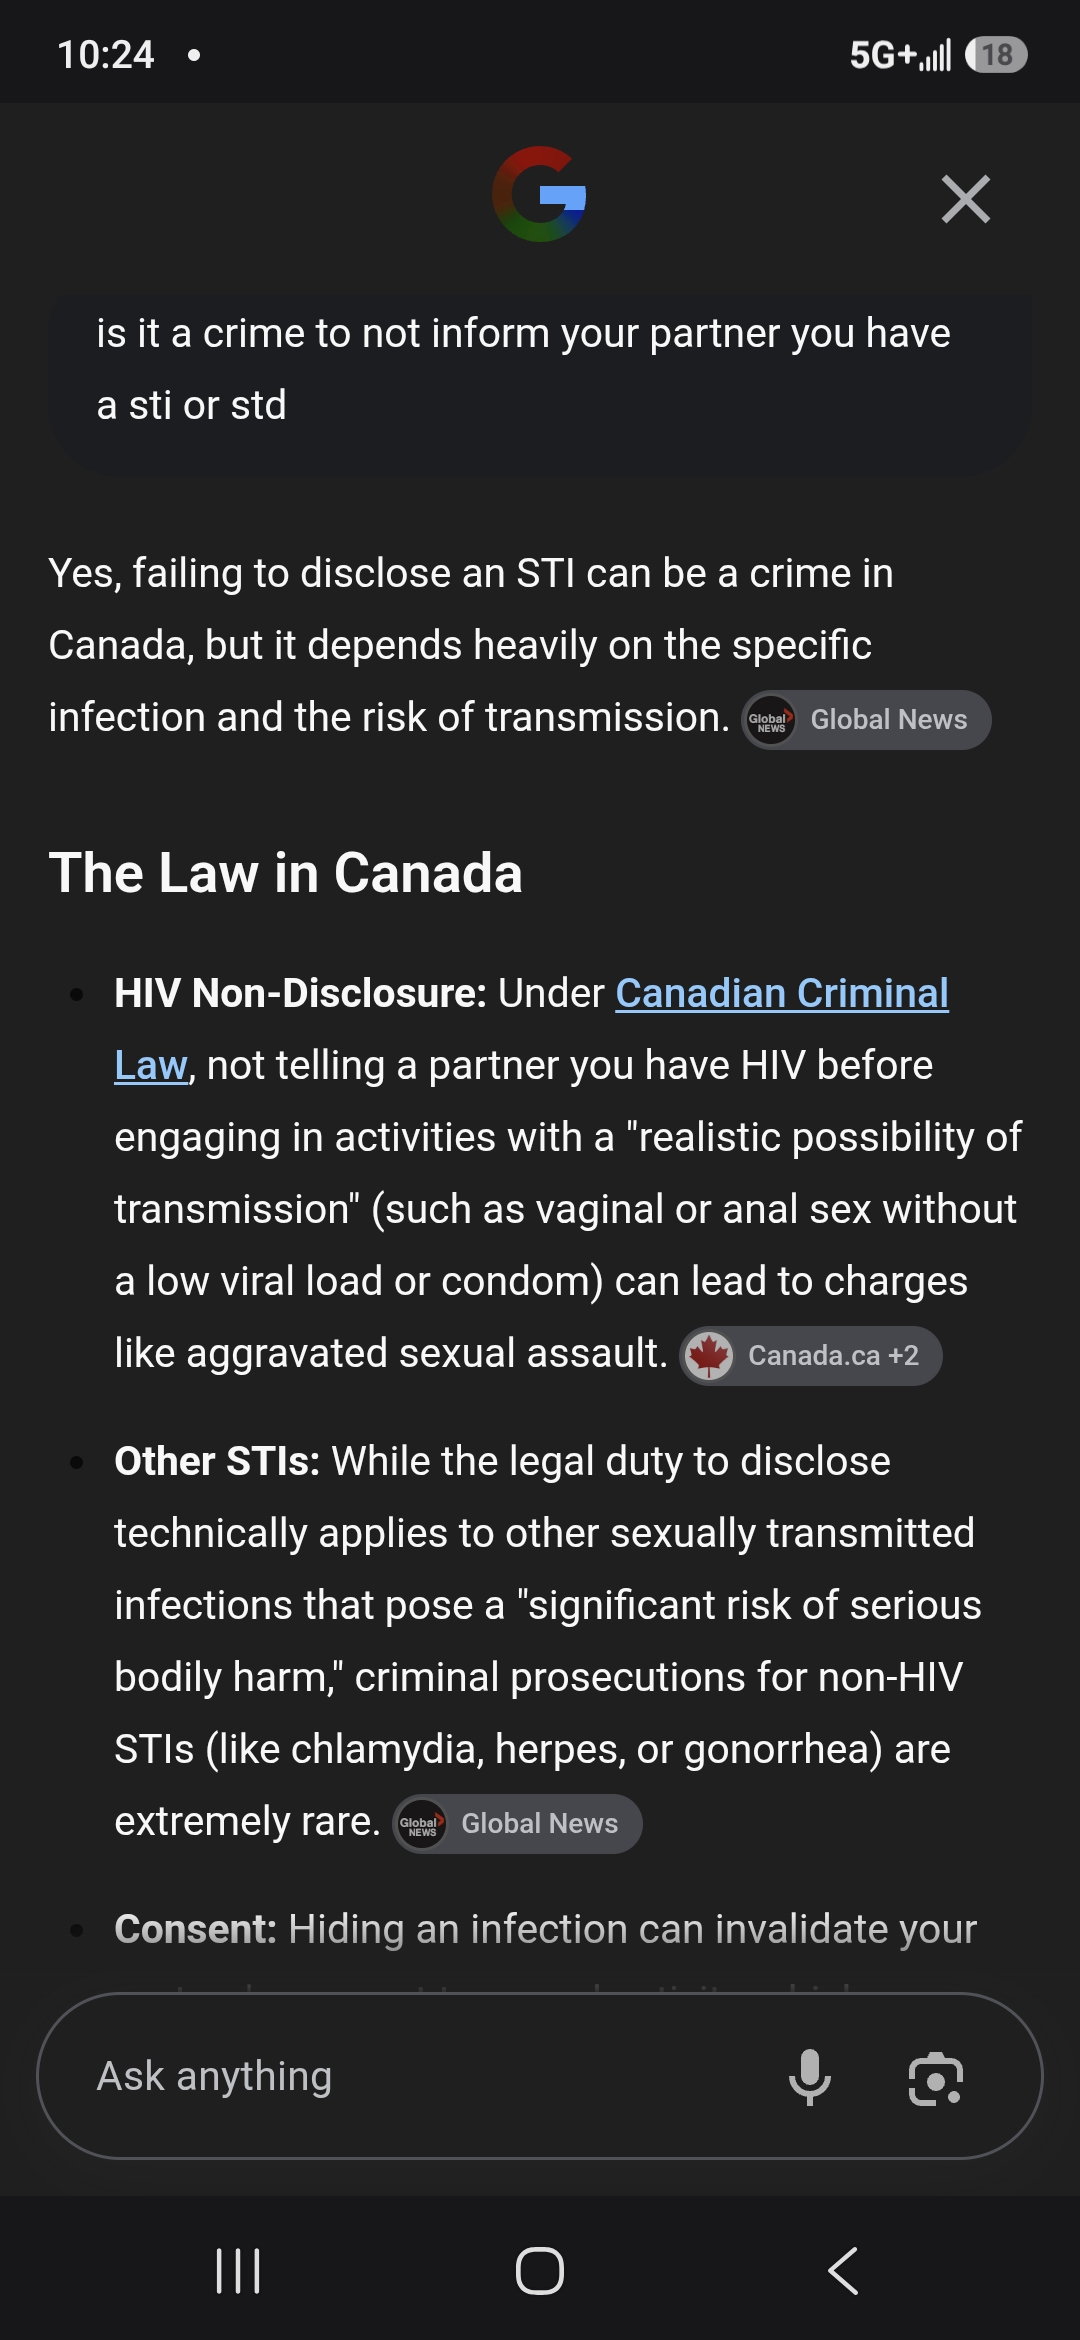The width and height of the screenshot is (1080, 2340).
Task: Tap the Google G logo
Action: 539,194
